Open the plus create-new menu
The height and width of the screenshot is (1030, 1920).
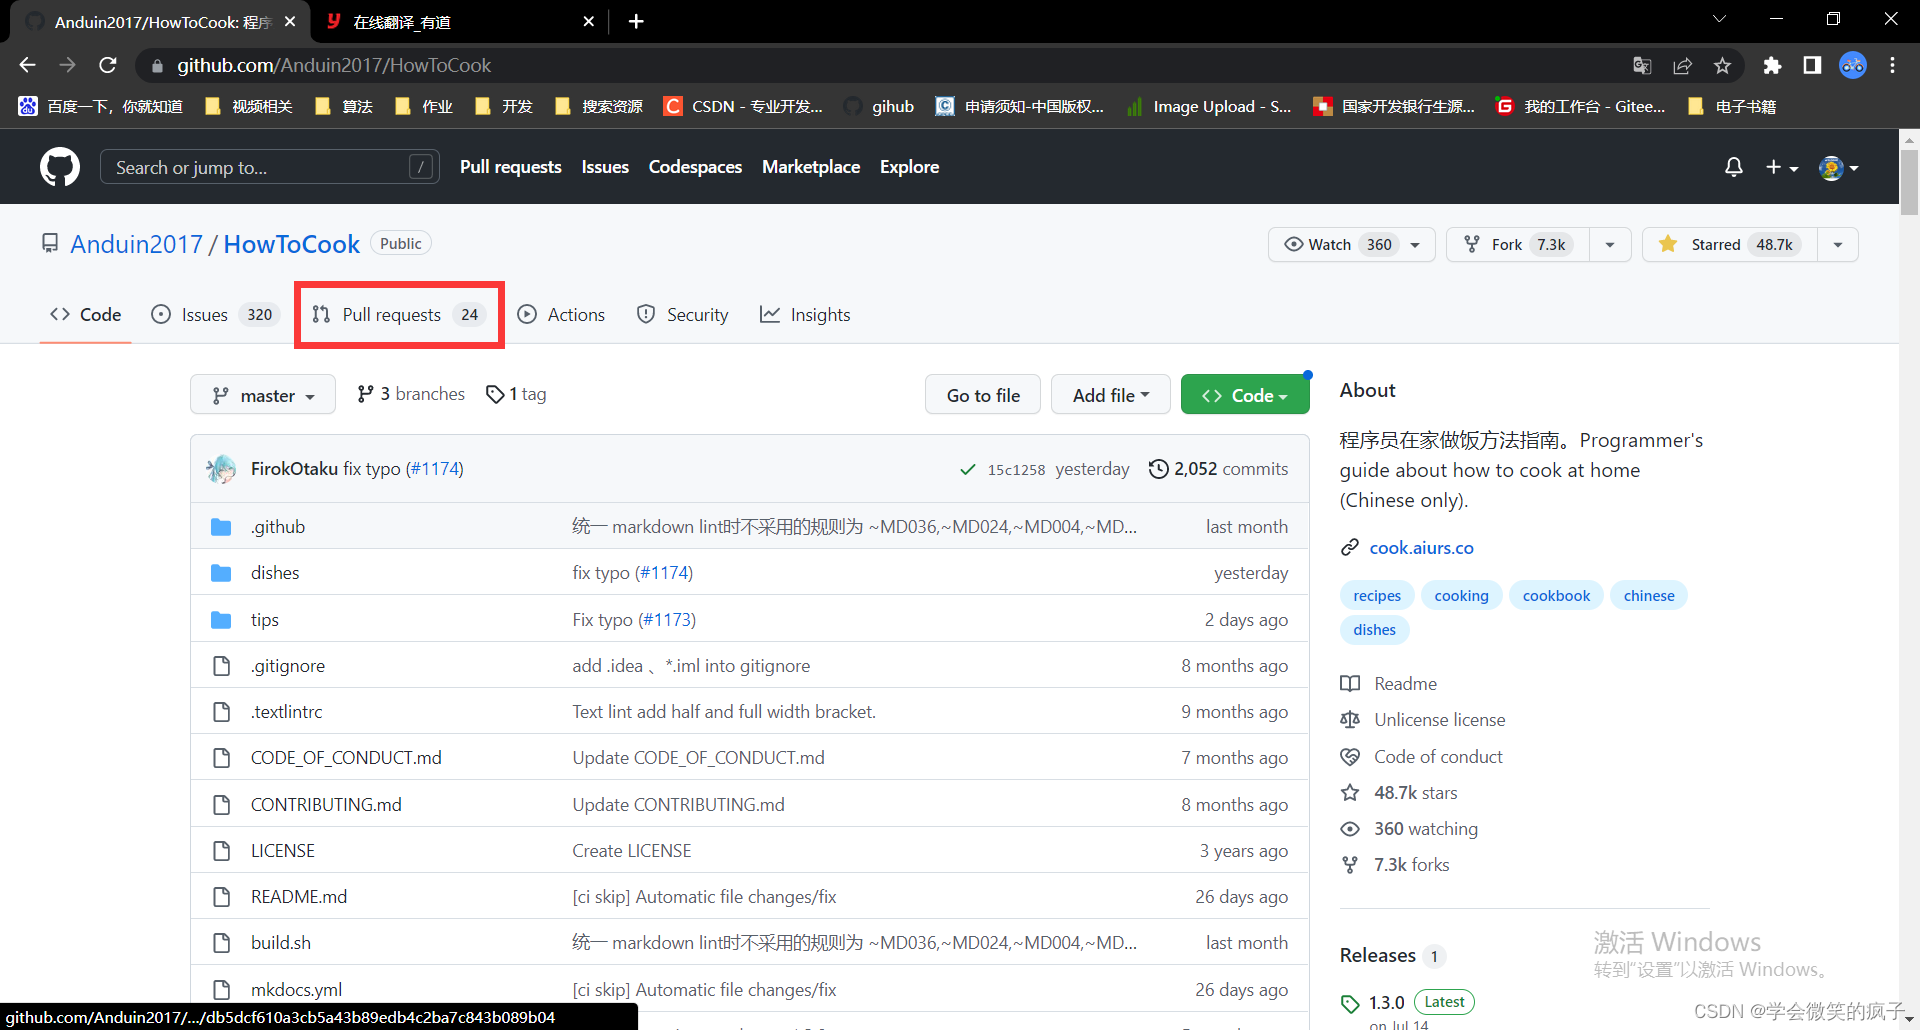point(1781,167)
